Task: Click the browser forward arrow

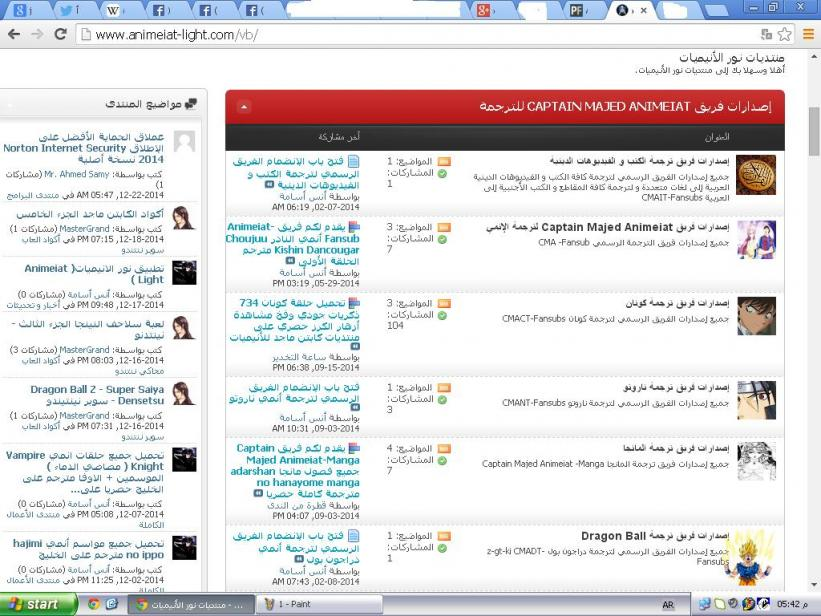Action: coord(37,35)
